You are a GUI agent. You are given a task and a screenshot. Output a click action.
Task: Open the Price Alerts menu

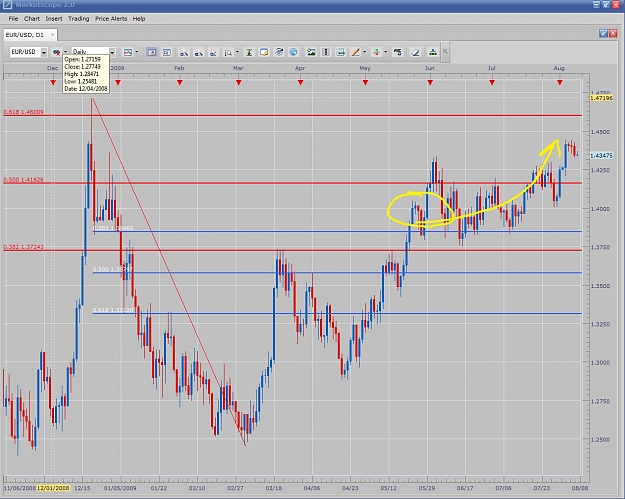tap(111, 19)
